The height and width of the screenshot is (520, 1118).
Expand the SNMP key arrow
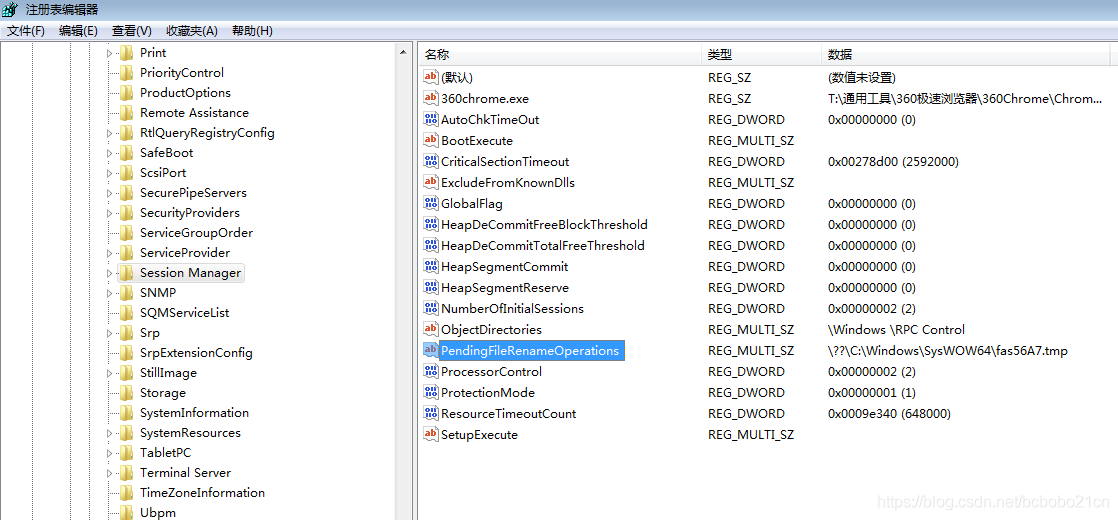click(109, 292)
